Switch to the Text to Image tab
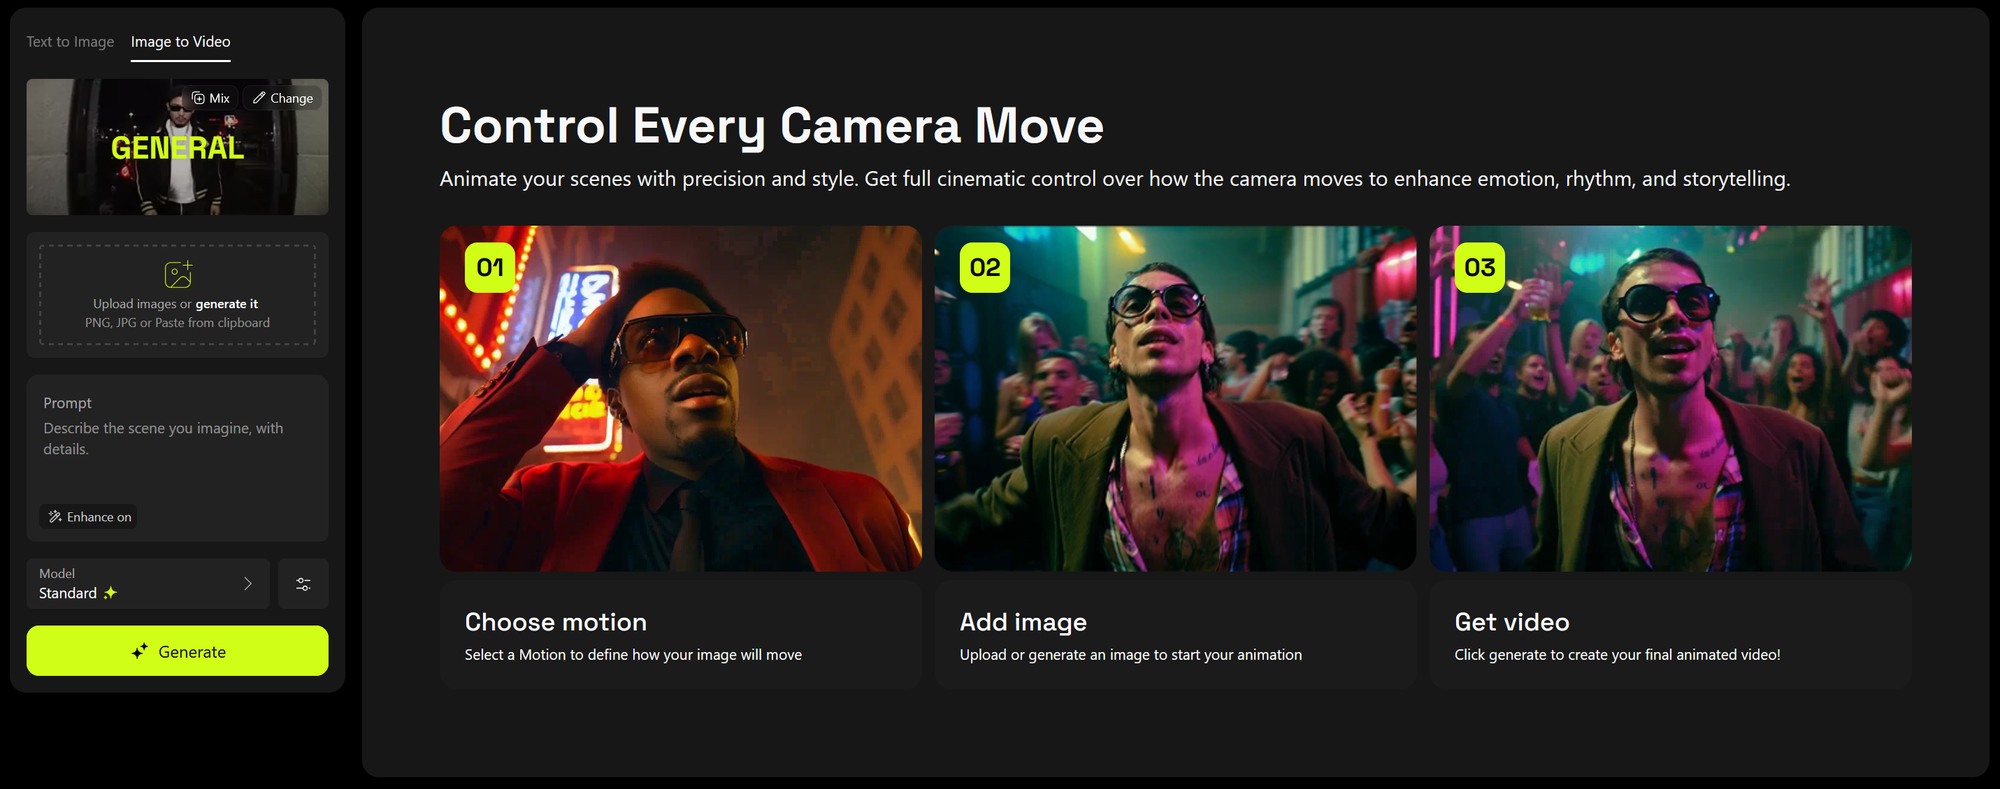 click(x=70, y=42)
